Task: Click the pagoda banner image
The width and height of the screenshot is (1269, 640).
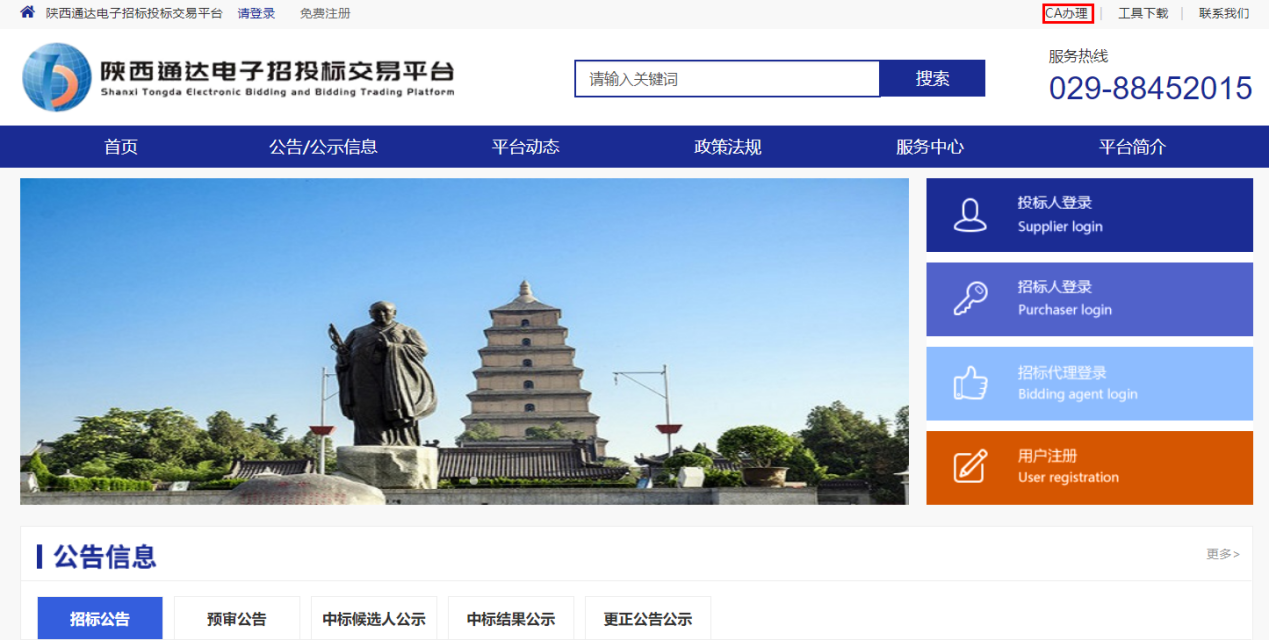Action: [x=464, y=341]
